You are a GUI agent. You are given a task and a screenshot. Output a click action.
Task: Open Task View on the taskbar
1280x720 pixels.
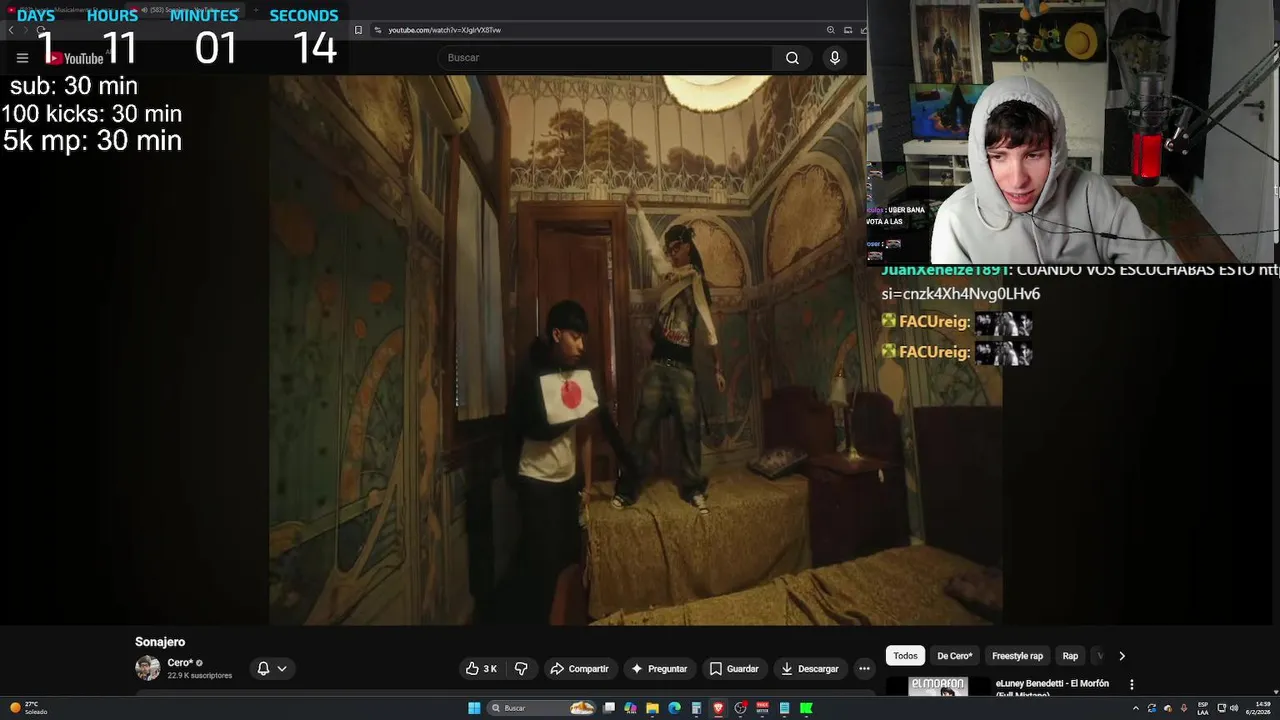[x=609, y=708]
